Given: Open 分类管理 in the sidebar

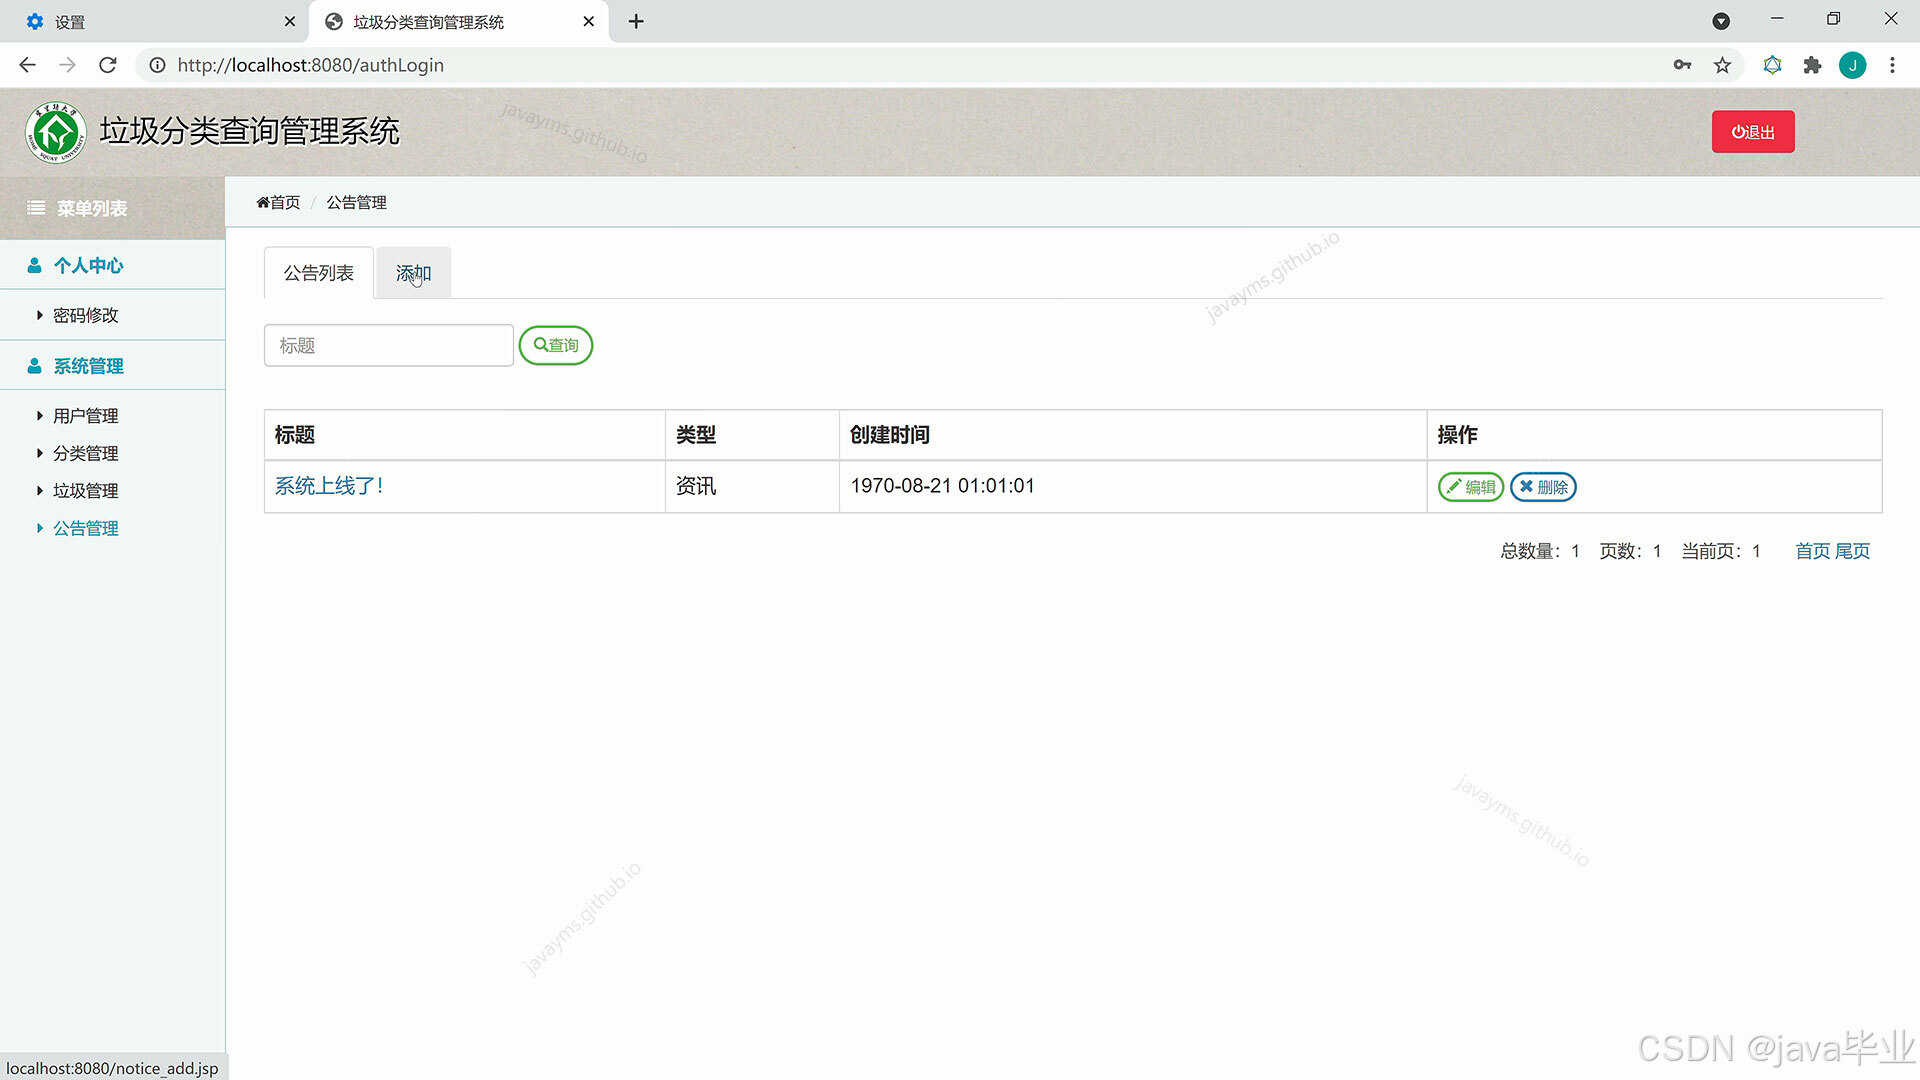Looking at the screenshot, I should tap(85, 453).
